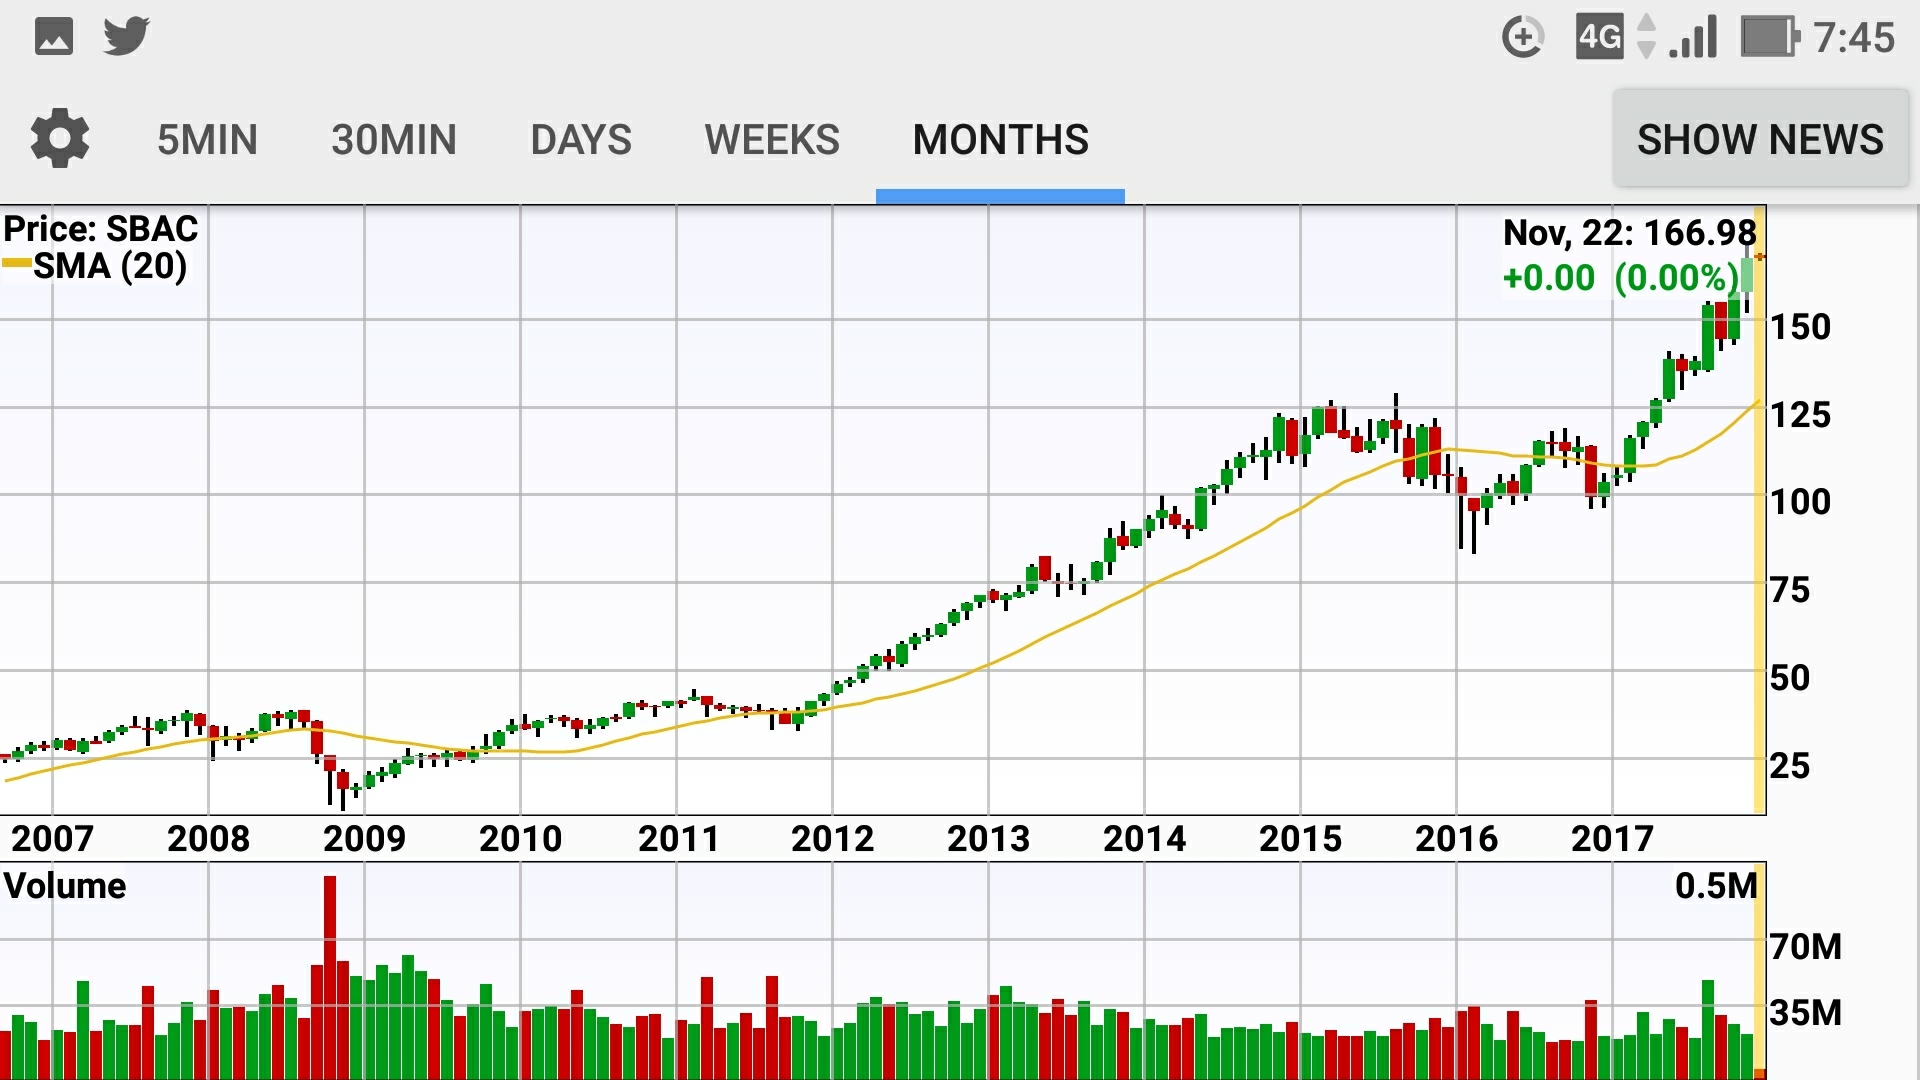This screenshot has width=1920, height=1080.
Task: Switch to the 5MIN timeframe tab
Action: coord(207,140)
